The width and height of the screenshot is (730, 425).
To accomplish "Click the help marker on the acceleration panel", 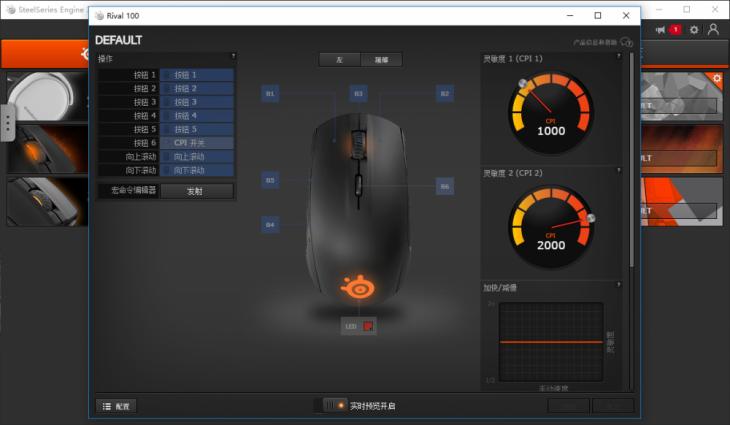I will (619, 284).
